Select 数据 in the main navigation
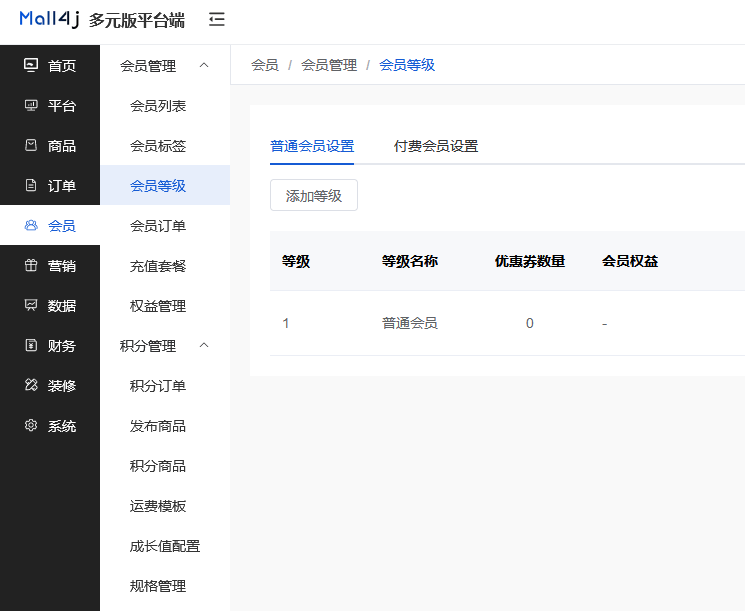The height and width of the screenshot is (611, 745). pyautogui.click(x=50, y=305)
